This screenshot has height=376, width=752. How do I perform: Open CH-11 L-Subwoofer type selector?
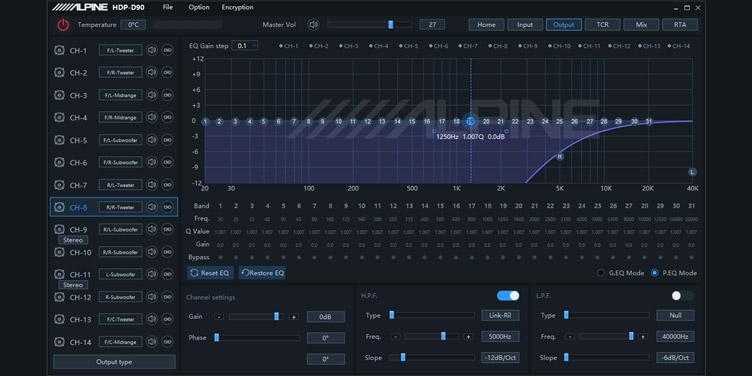pyautogui.click(x=120, y=274)
